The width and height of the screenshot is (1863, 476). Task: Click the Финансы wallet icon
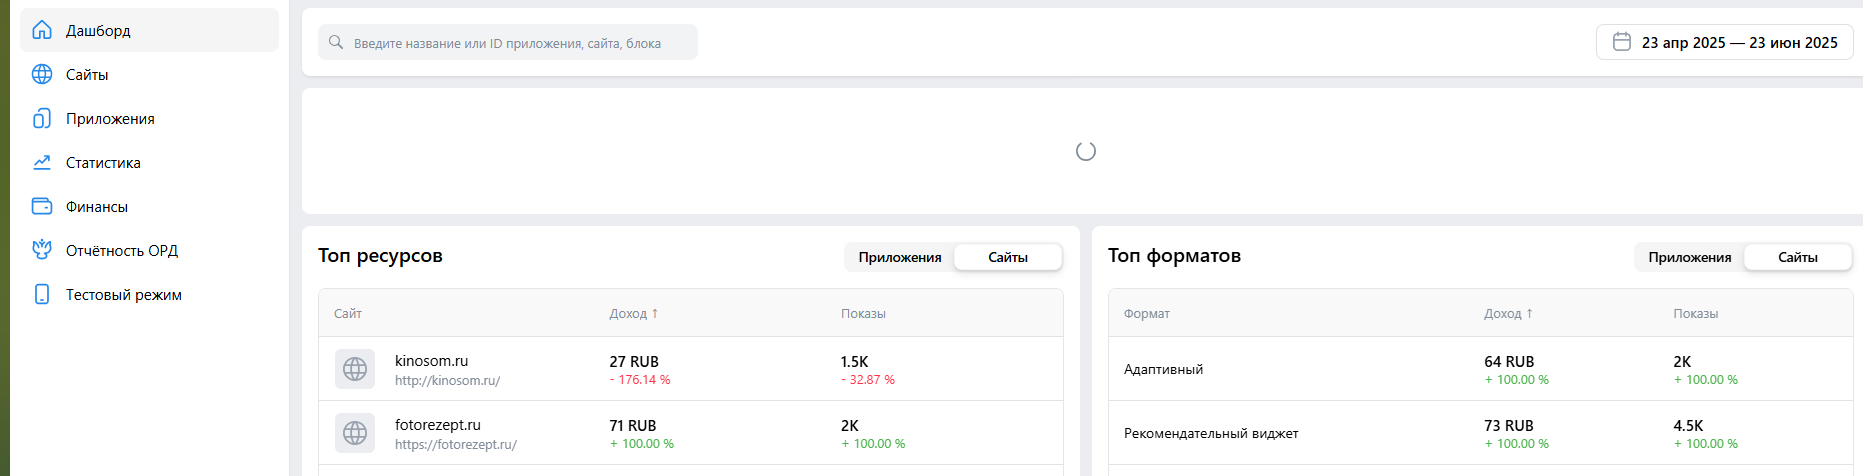point(42,206)
